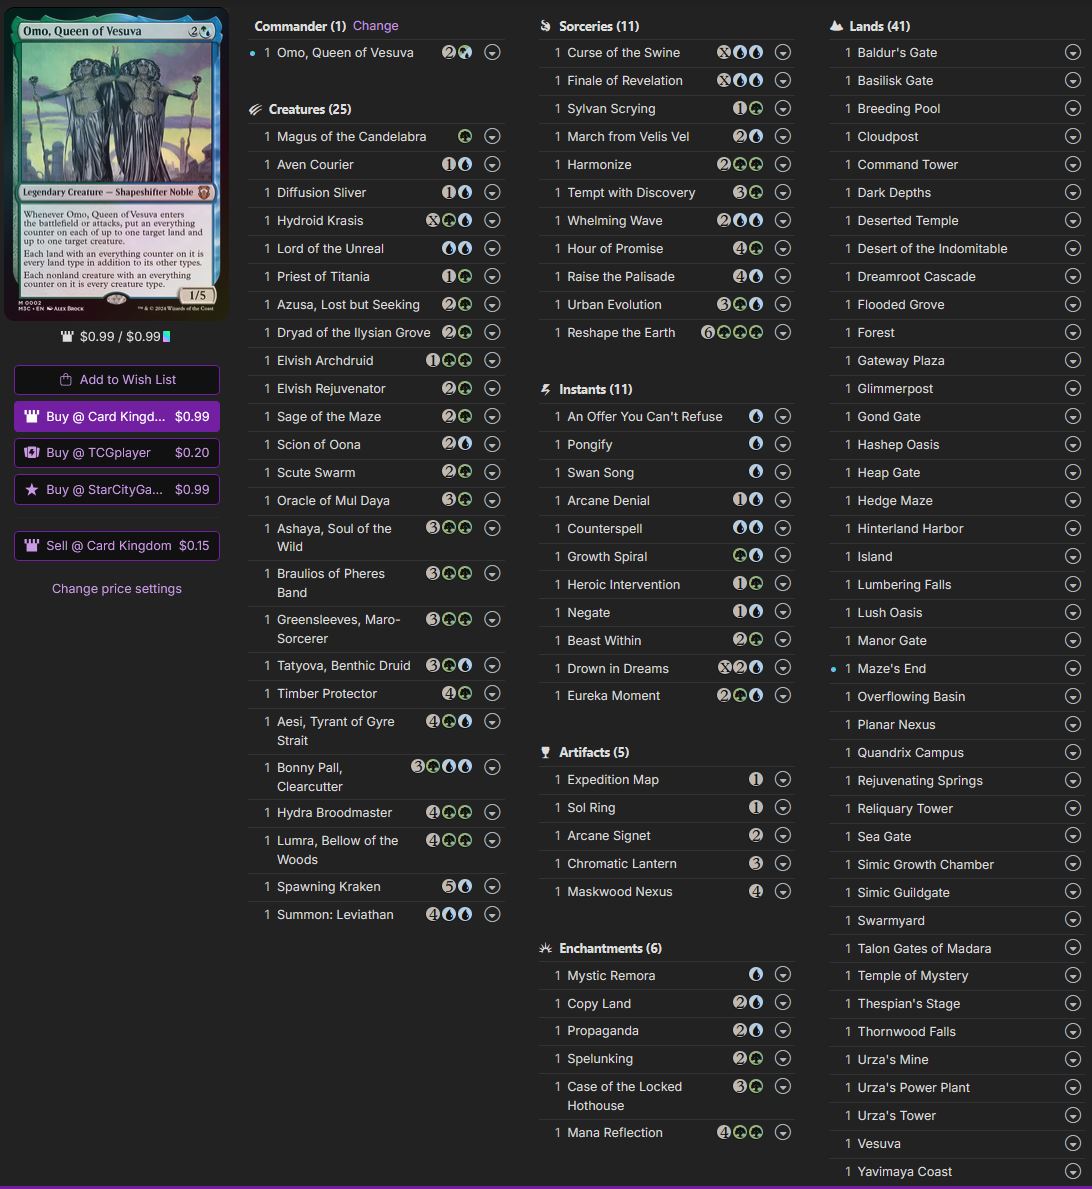1092x1189 pixels.
Task: Open options dropdown for Curse of the Swine
Action: [x=783, y=52]
